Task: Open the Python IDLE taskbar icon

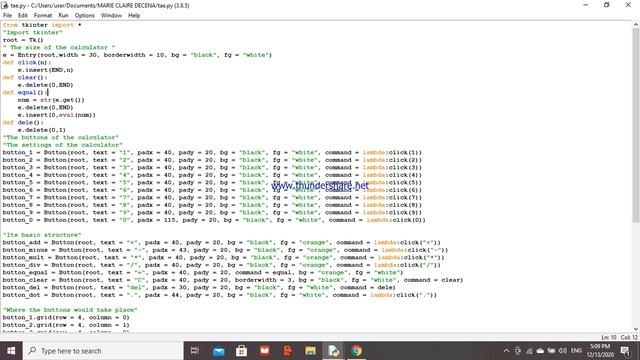Action: pos(333,351)
